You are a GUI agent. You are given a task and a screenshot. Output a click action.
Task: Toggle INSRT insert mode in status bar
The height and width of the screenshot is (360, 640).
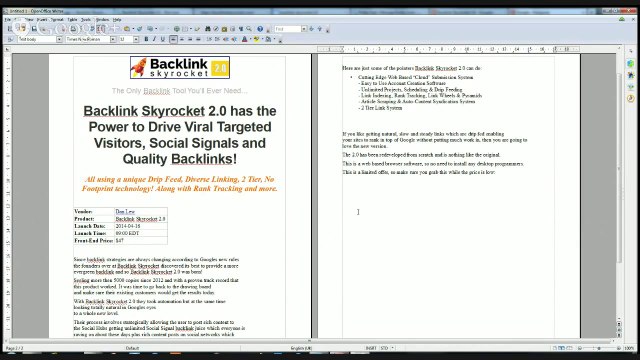pyautogui.click(x=371, y=348)
